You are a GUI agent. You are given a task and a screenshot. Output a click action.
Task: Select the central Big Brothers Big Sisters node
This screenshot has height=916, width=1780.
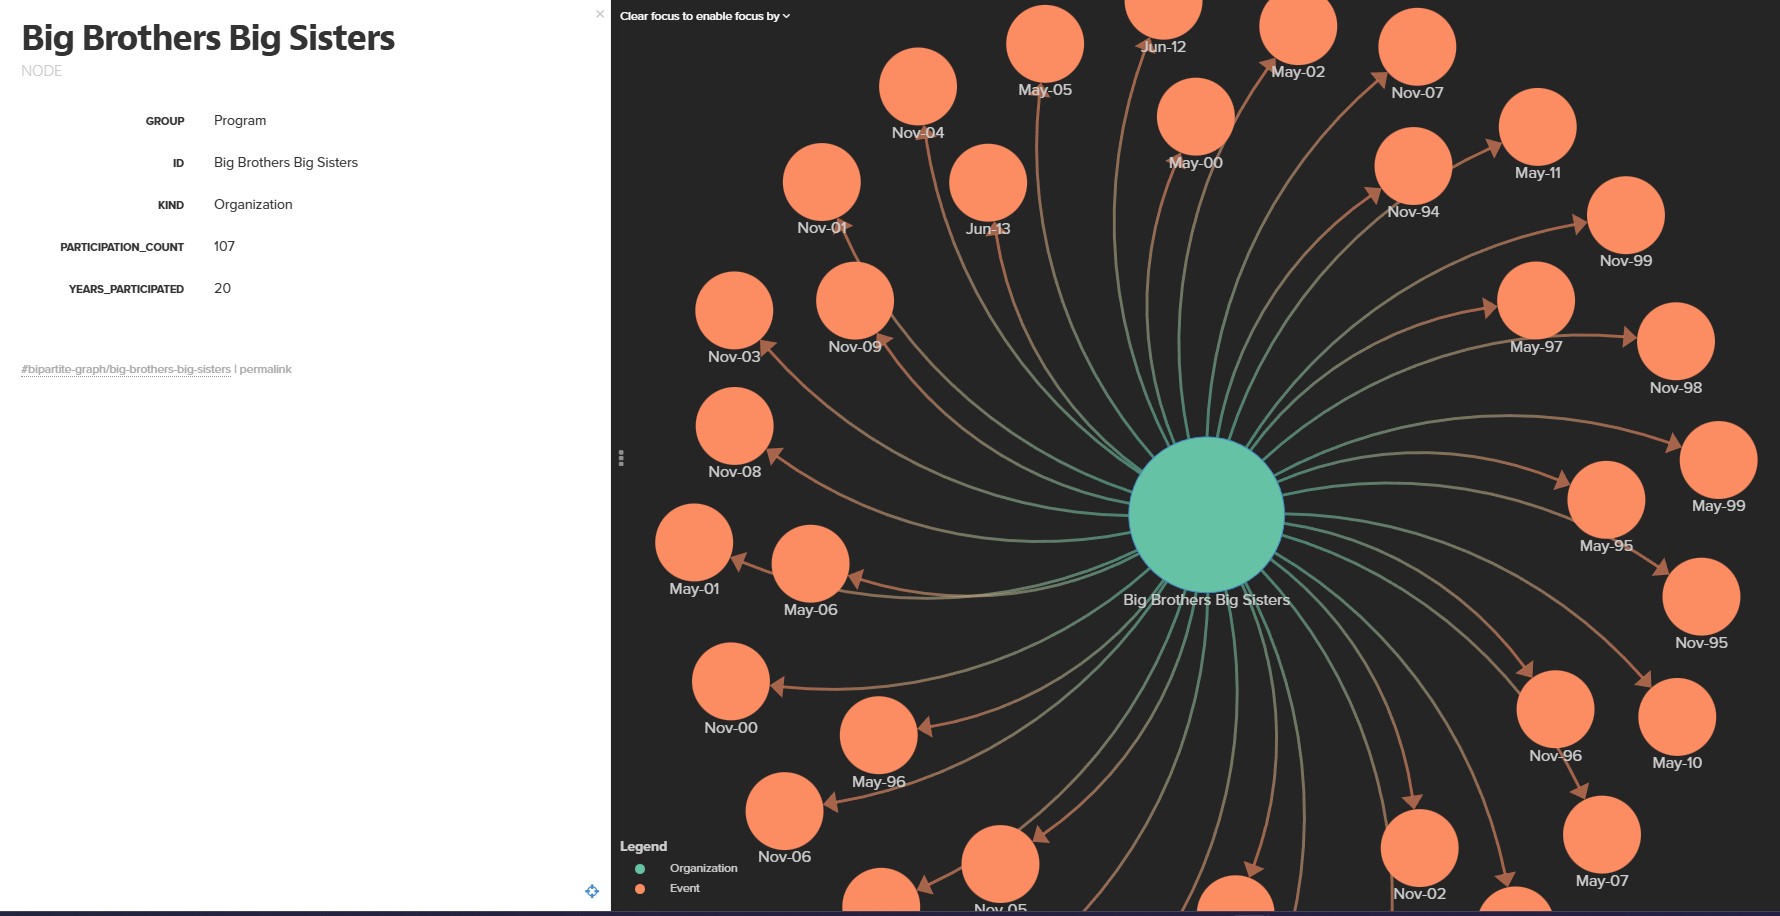pos(1206,514)
